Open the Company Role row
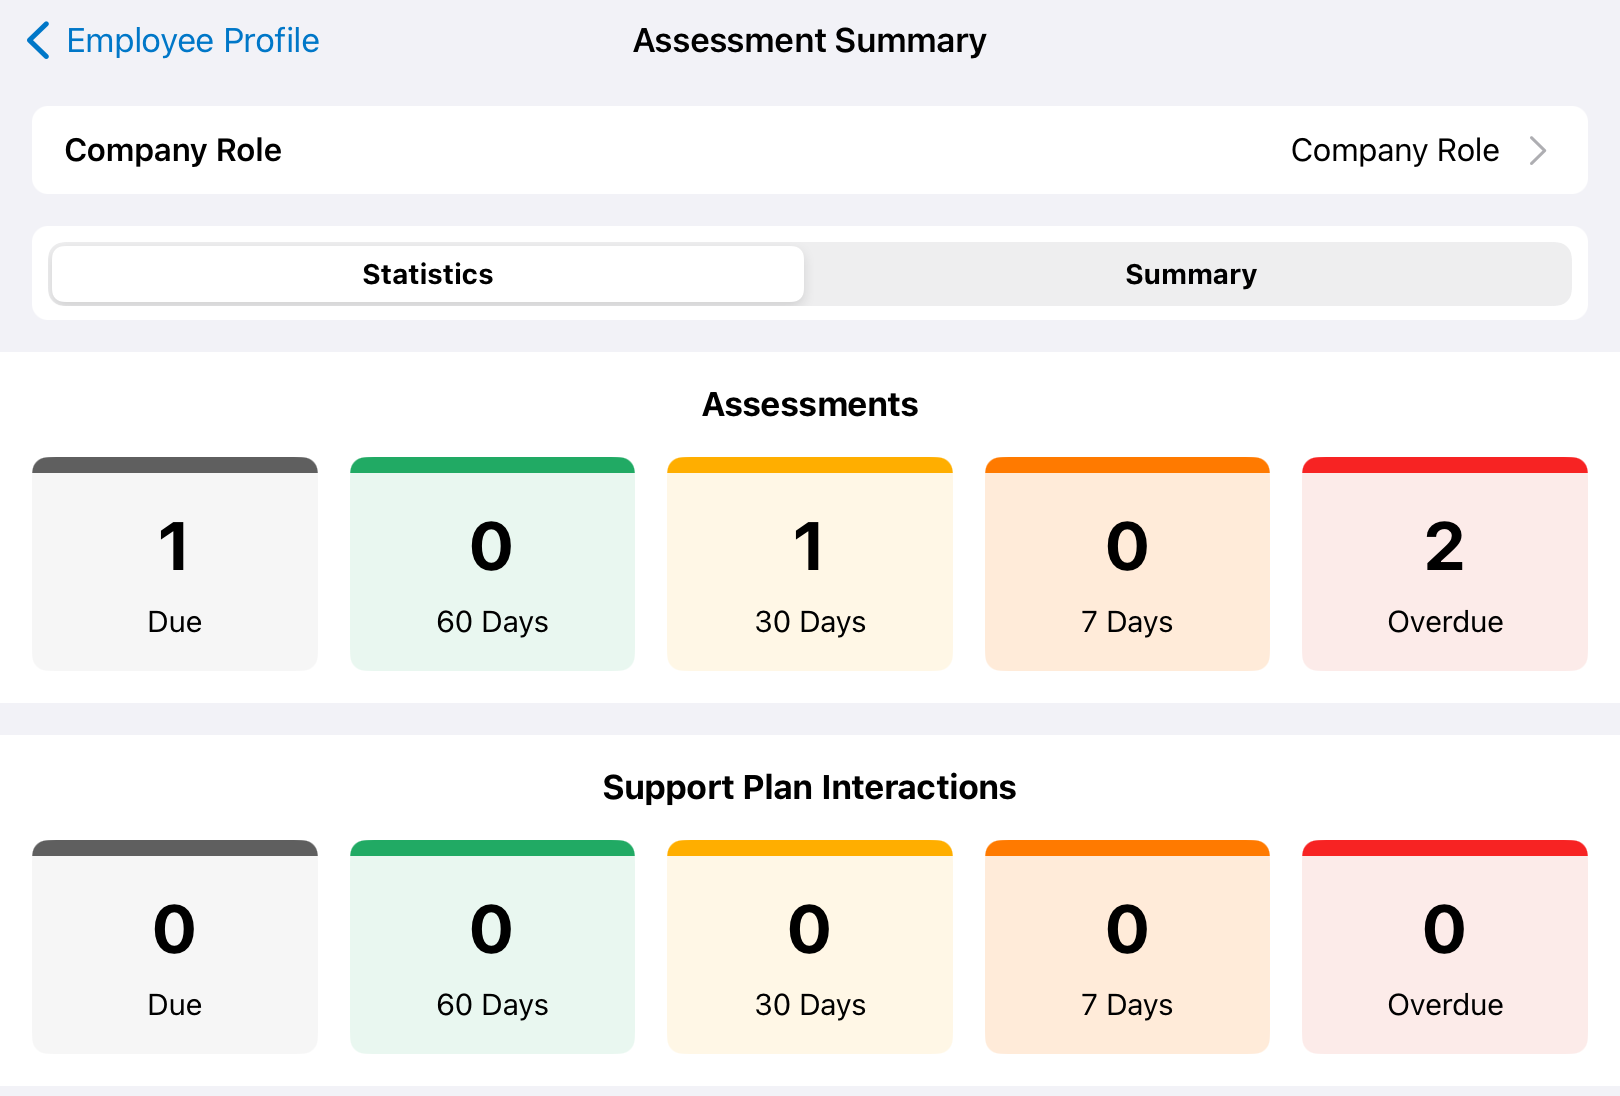1620x1096 pixels. pyautogui.click(x=810, y=150)
